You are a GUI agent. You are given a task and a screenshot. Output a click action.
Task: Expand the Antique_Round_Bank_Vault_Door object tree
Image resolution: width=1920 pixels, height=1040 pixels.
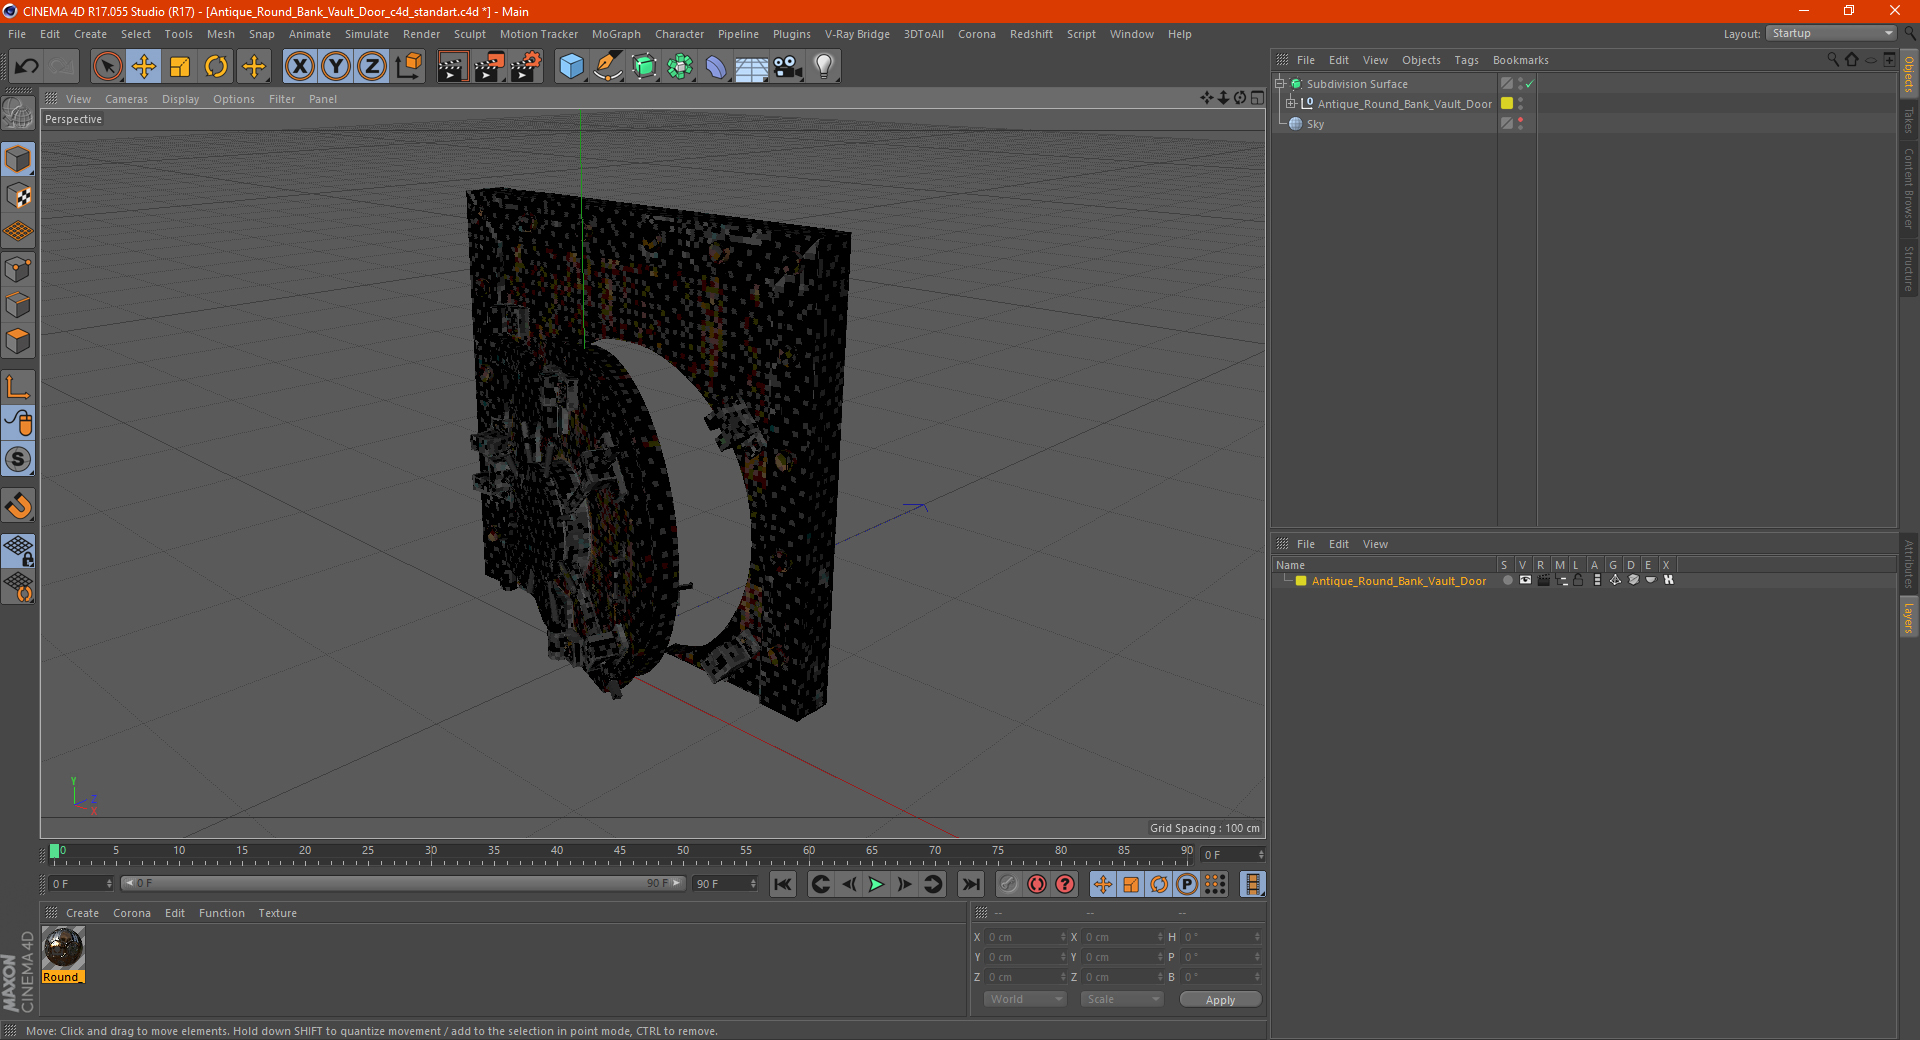point(1291,104)
